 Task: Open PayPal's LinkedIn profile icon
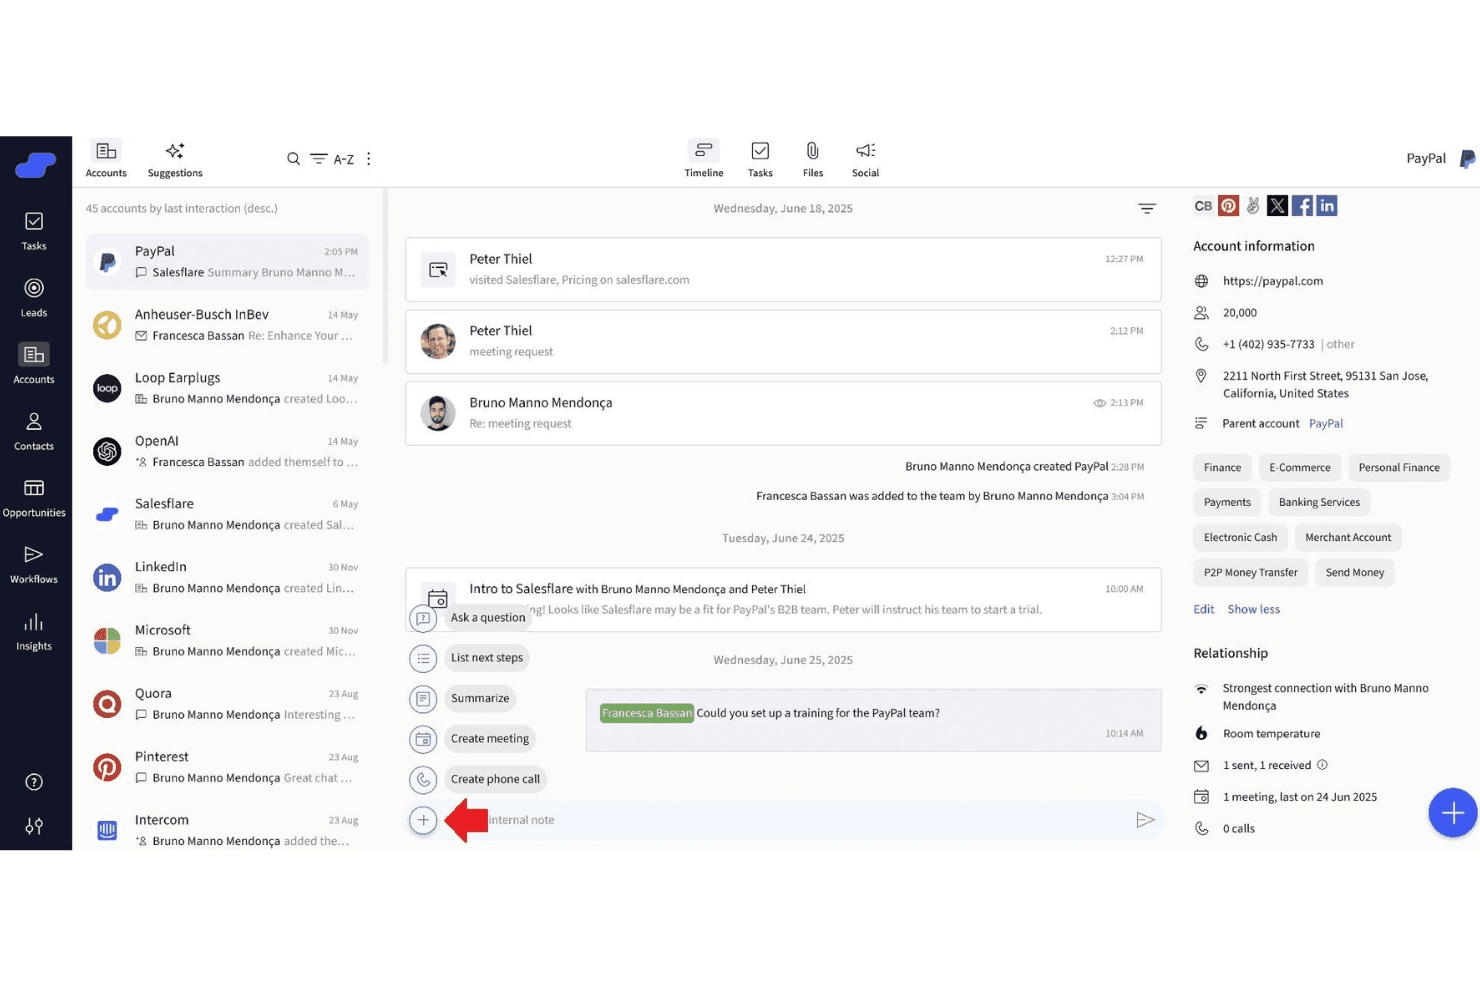[x=1327, y=206]
